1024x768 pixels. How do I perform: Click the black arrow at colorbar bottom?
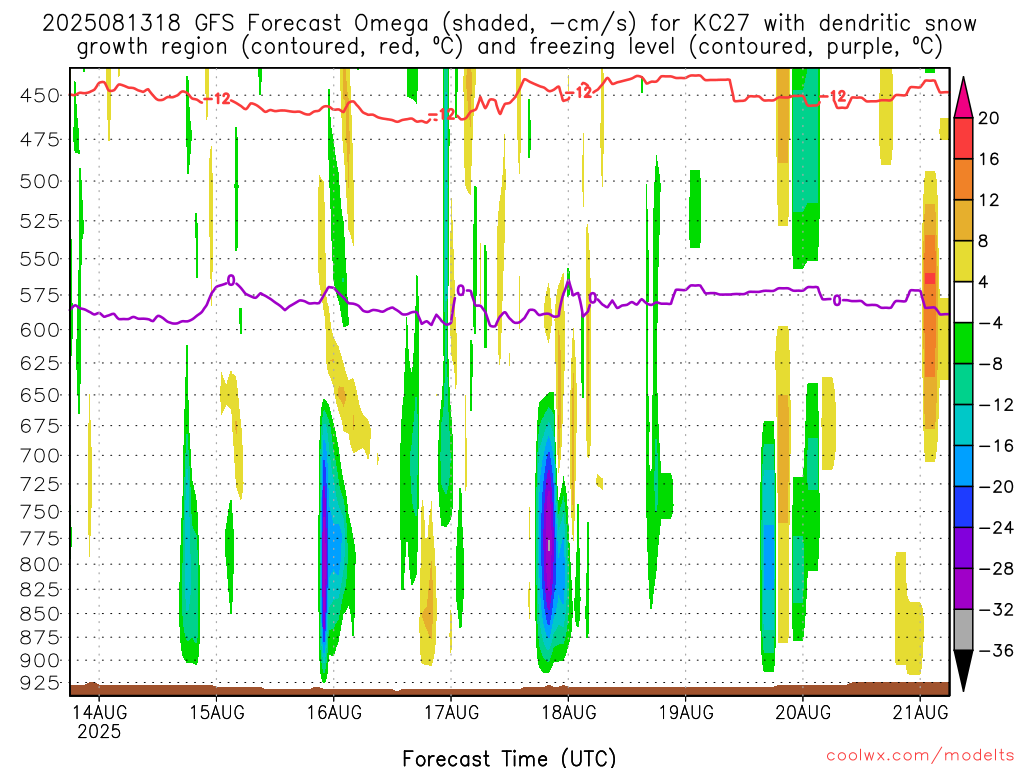point(963,671)
